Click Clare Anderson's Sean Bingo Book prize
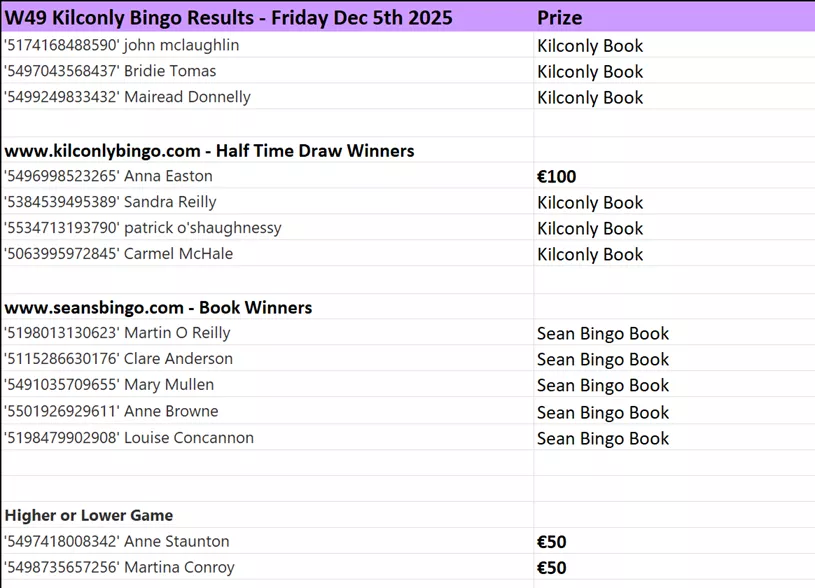 tap(603, 359)
